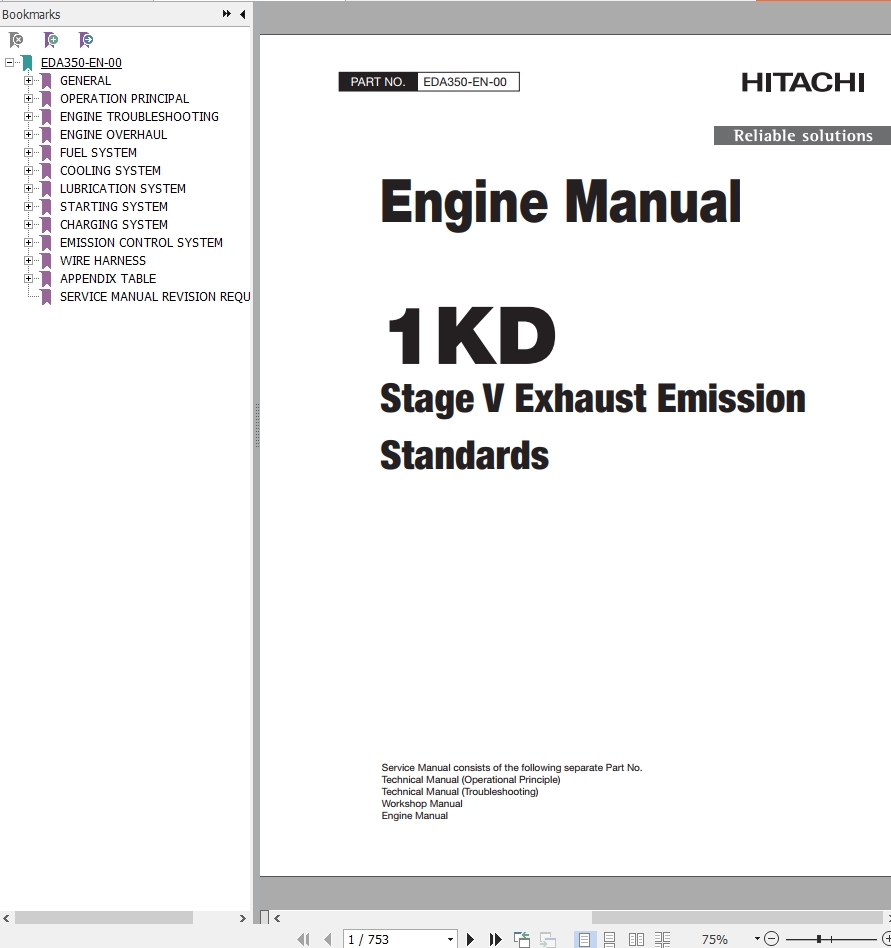The image size is (891, 948).
Task: Go to ENGINE TROUBLESHOOTING bookmark
Action: (x=139, y=117)
